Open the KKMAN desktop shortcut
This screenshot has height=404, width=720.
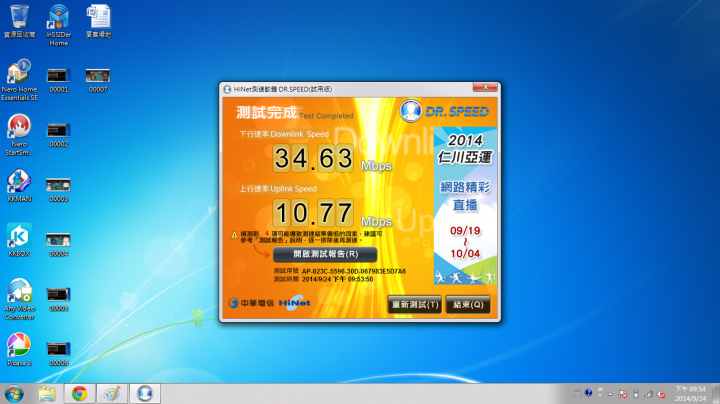(x=19, y=185)
